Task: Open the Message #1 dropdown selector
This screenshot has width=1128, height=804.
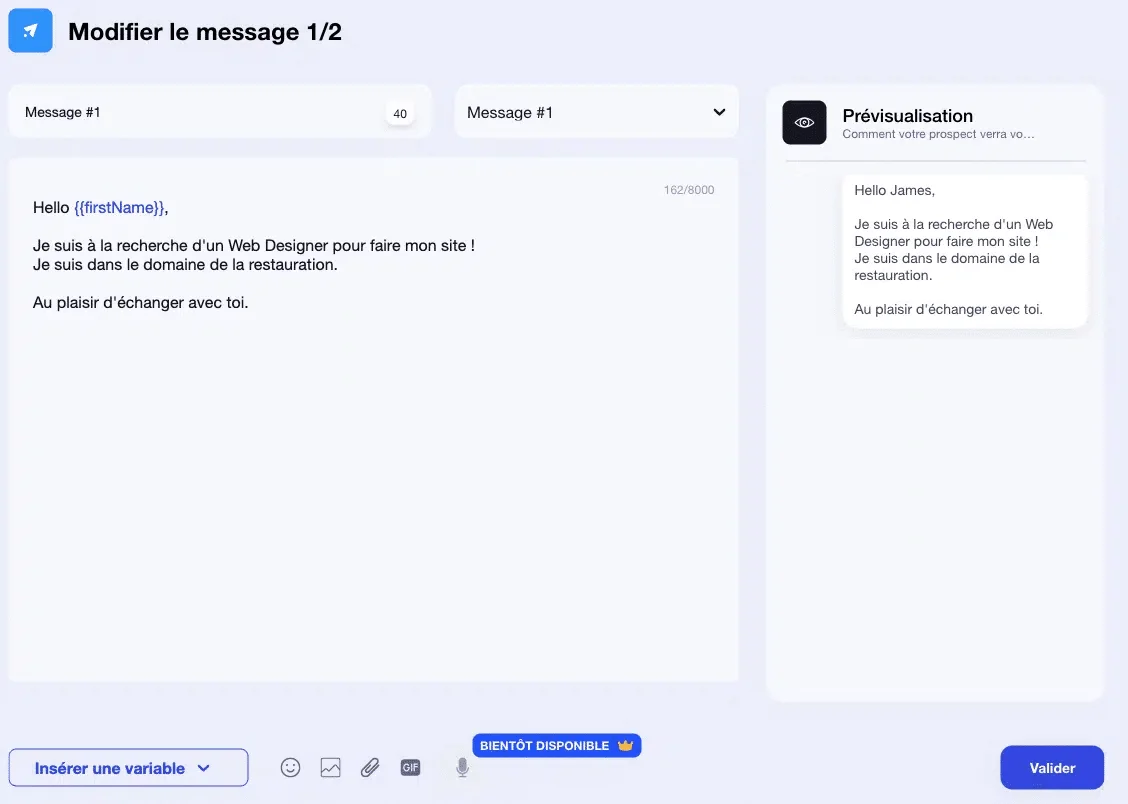Action: 596,112
